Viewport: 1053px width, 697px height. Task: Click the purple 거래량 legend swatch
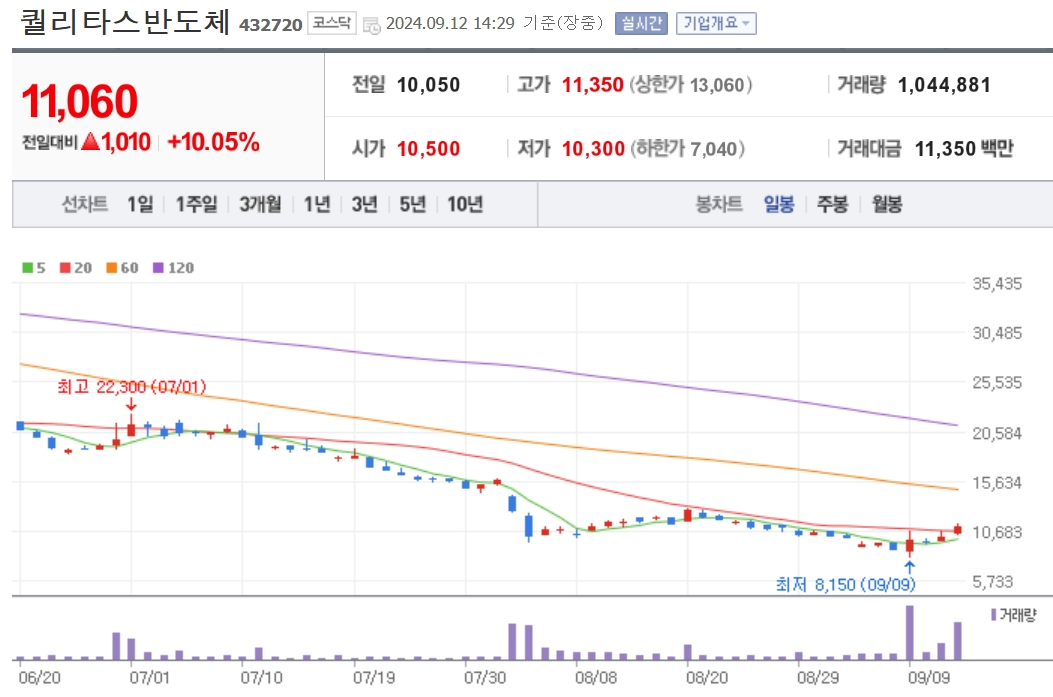click(994, 614)
